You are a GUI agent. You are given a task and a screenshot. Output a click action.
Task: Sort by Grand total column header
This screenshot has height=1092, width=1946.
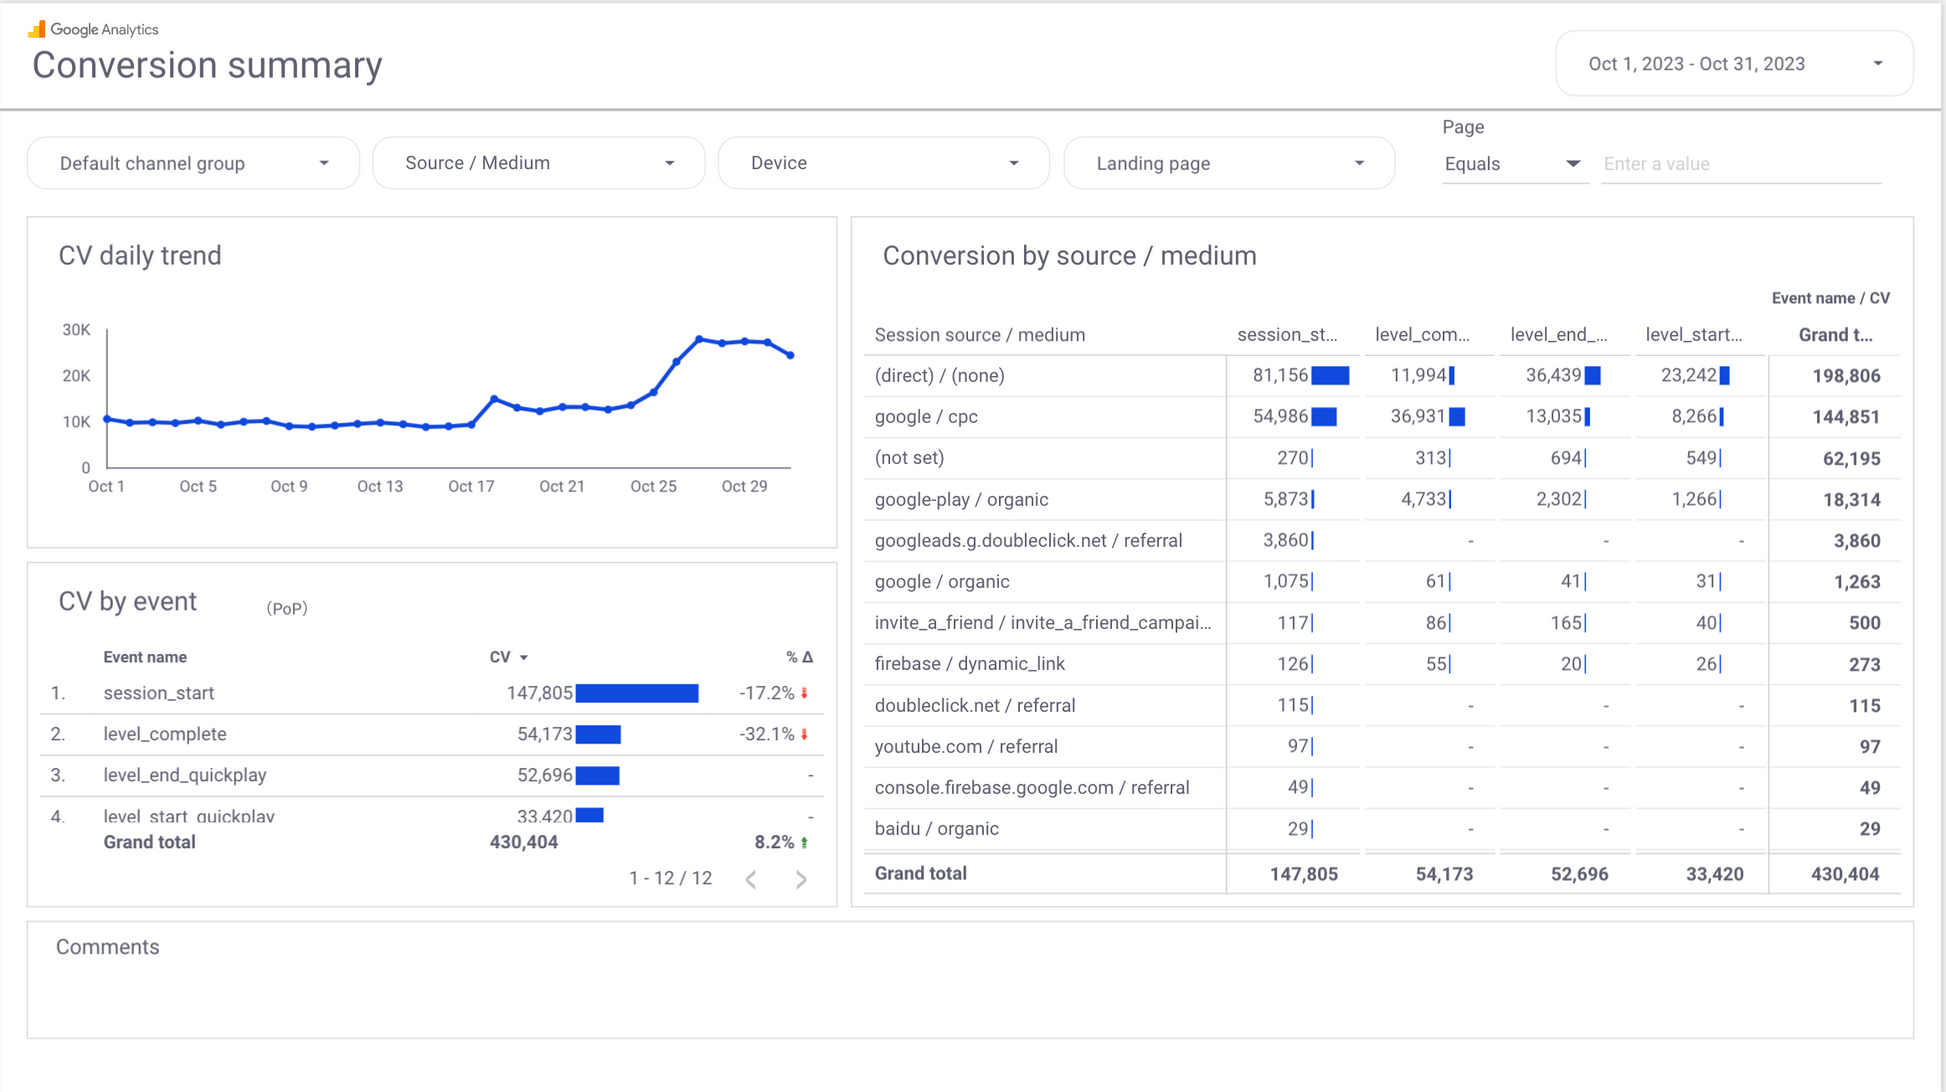pyautogui.click(x=1835, y=335)
